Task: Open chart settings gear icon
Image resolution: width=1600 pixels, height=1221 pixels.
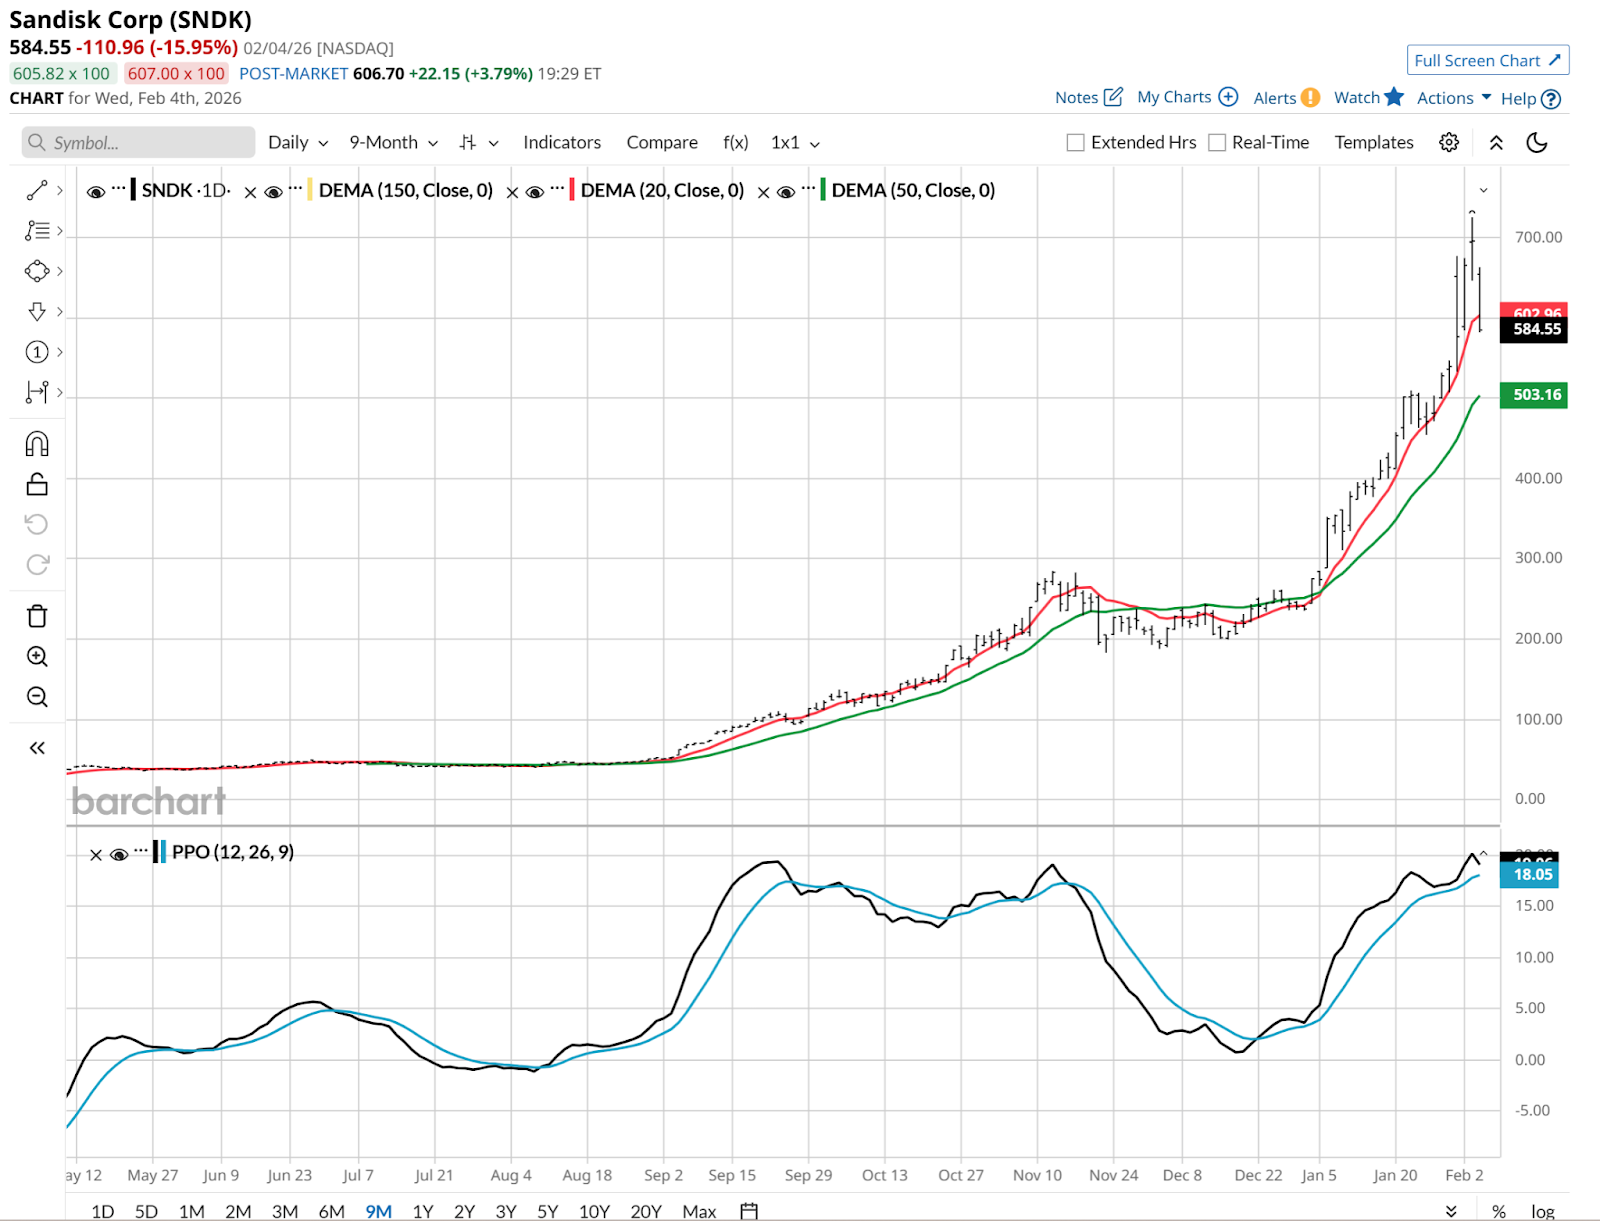Action: 1448,143
